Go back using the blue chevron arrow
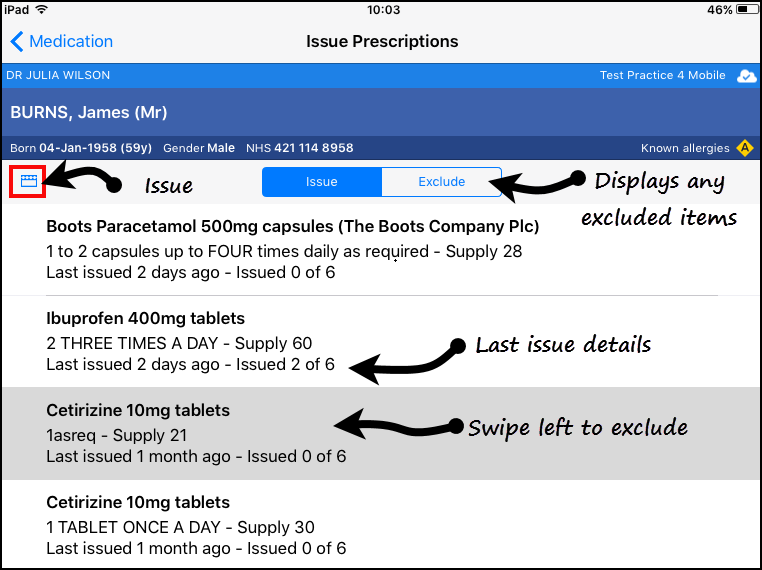The height and width of the screenshot is (570, 762). (x=17, y=41)
